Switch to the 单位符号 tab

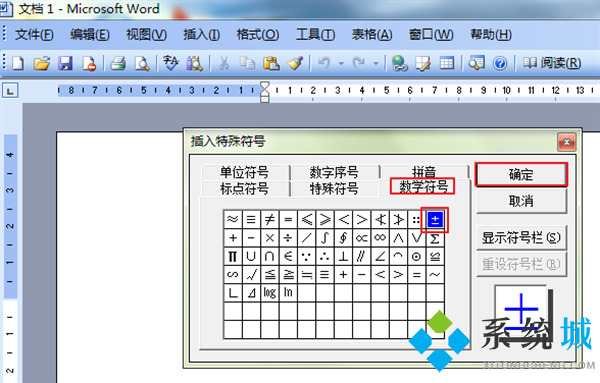click(x=245, y=172)
